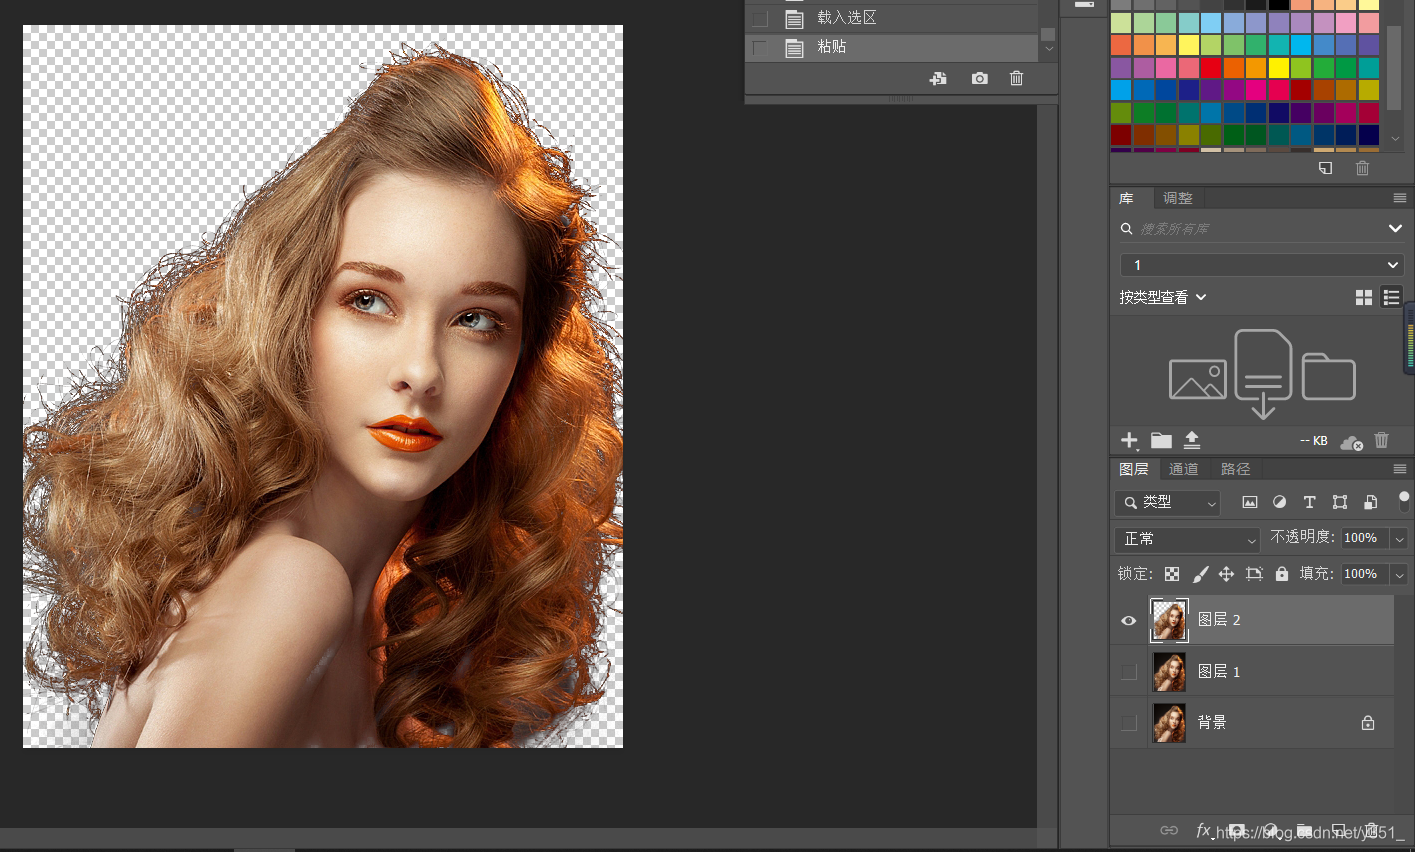Switch to the 通道 tab
Screen dimensions: 1415x852
coord(1183,469)
